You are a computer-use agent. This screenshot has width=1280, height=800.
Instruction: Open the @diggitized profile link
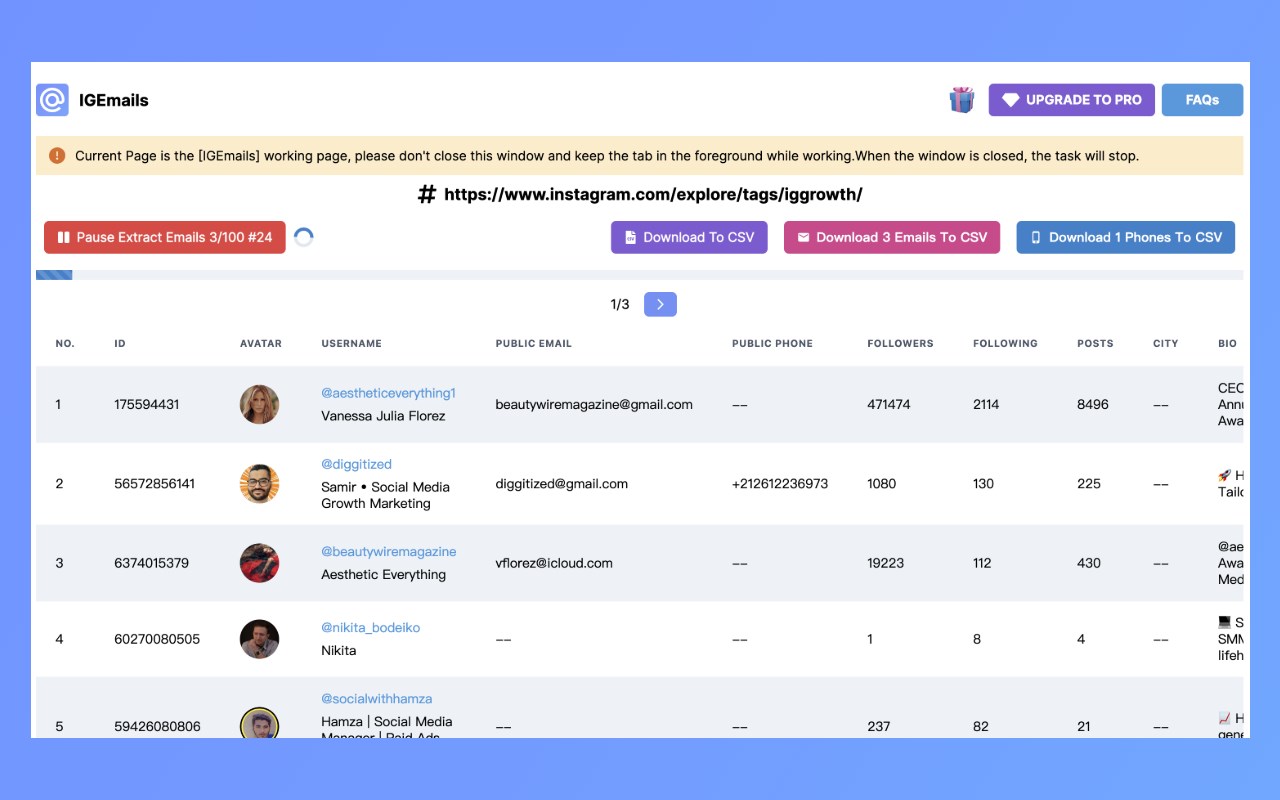coord(356,464)
